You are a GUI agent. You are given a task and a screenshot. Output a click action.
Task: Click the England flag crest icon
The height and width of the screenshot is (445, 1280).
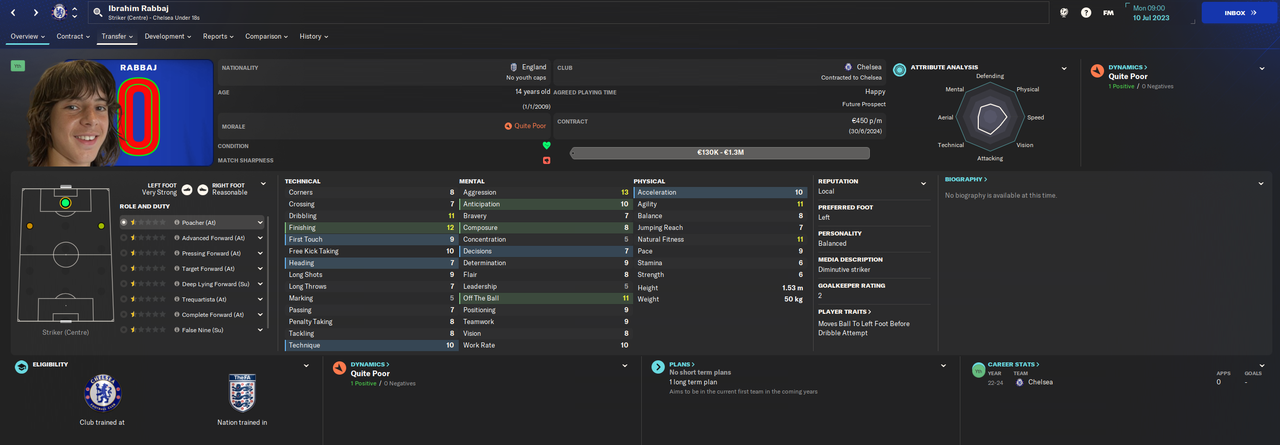pyautogui.click(x=514, y=67)
